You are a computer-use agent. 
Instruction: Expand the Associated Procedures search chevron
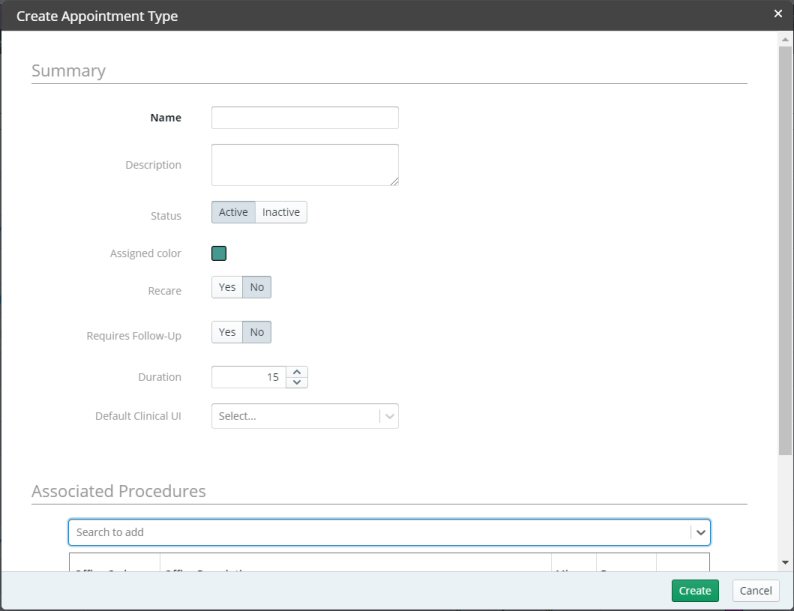[701, 532]
